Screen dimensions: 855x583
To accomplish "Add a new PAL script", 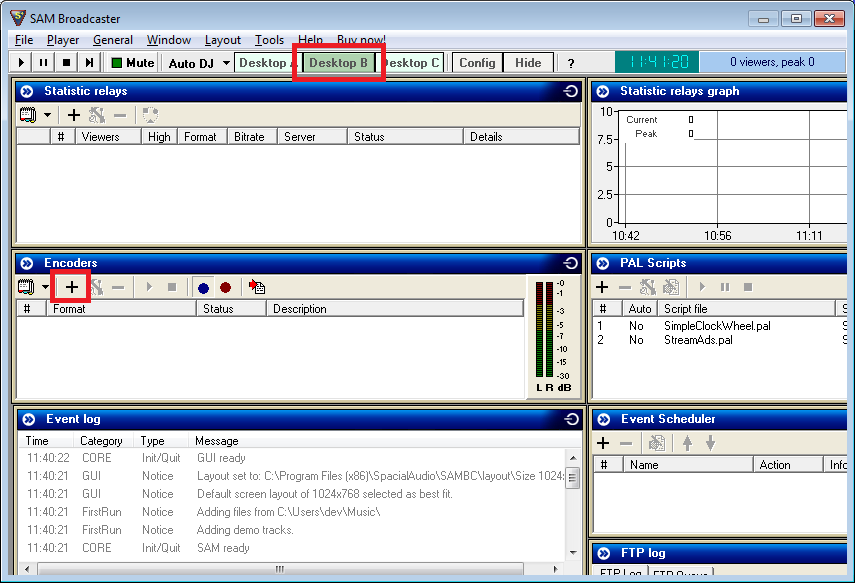I will (x=602, y=287).
